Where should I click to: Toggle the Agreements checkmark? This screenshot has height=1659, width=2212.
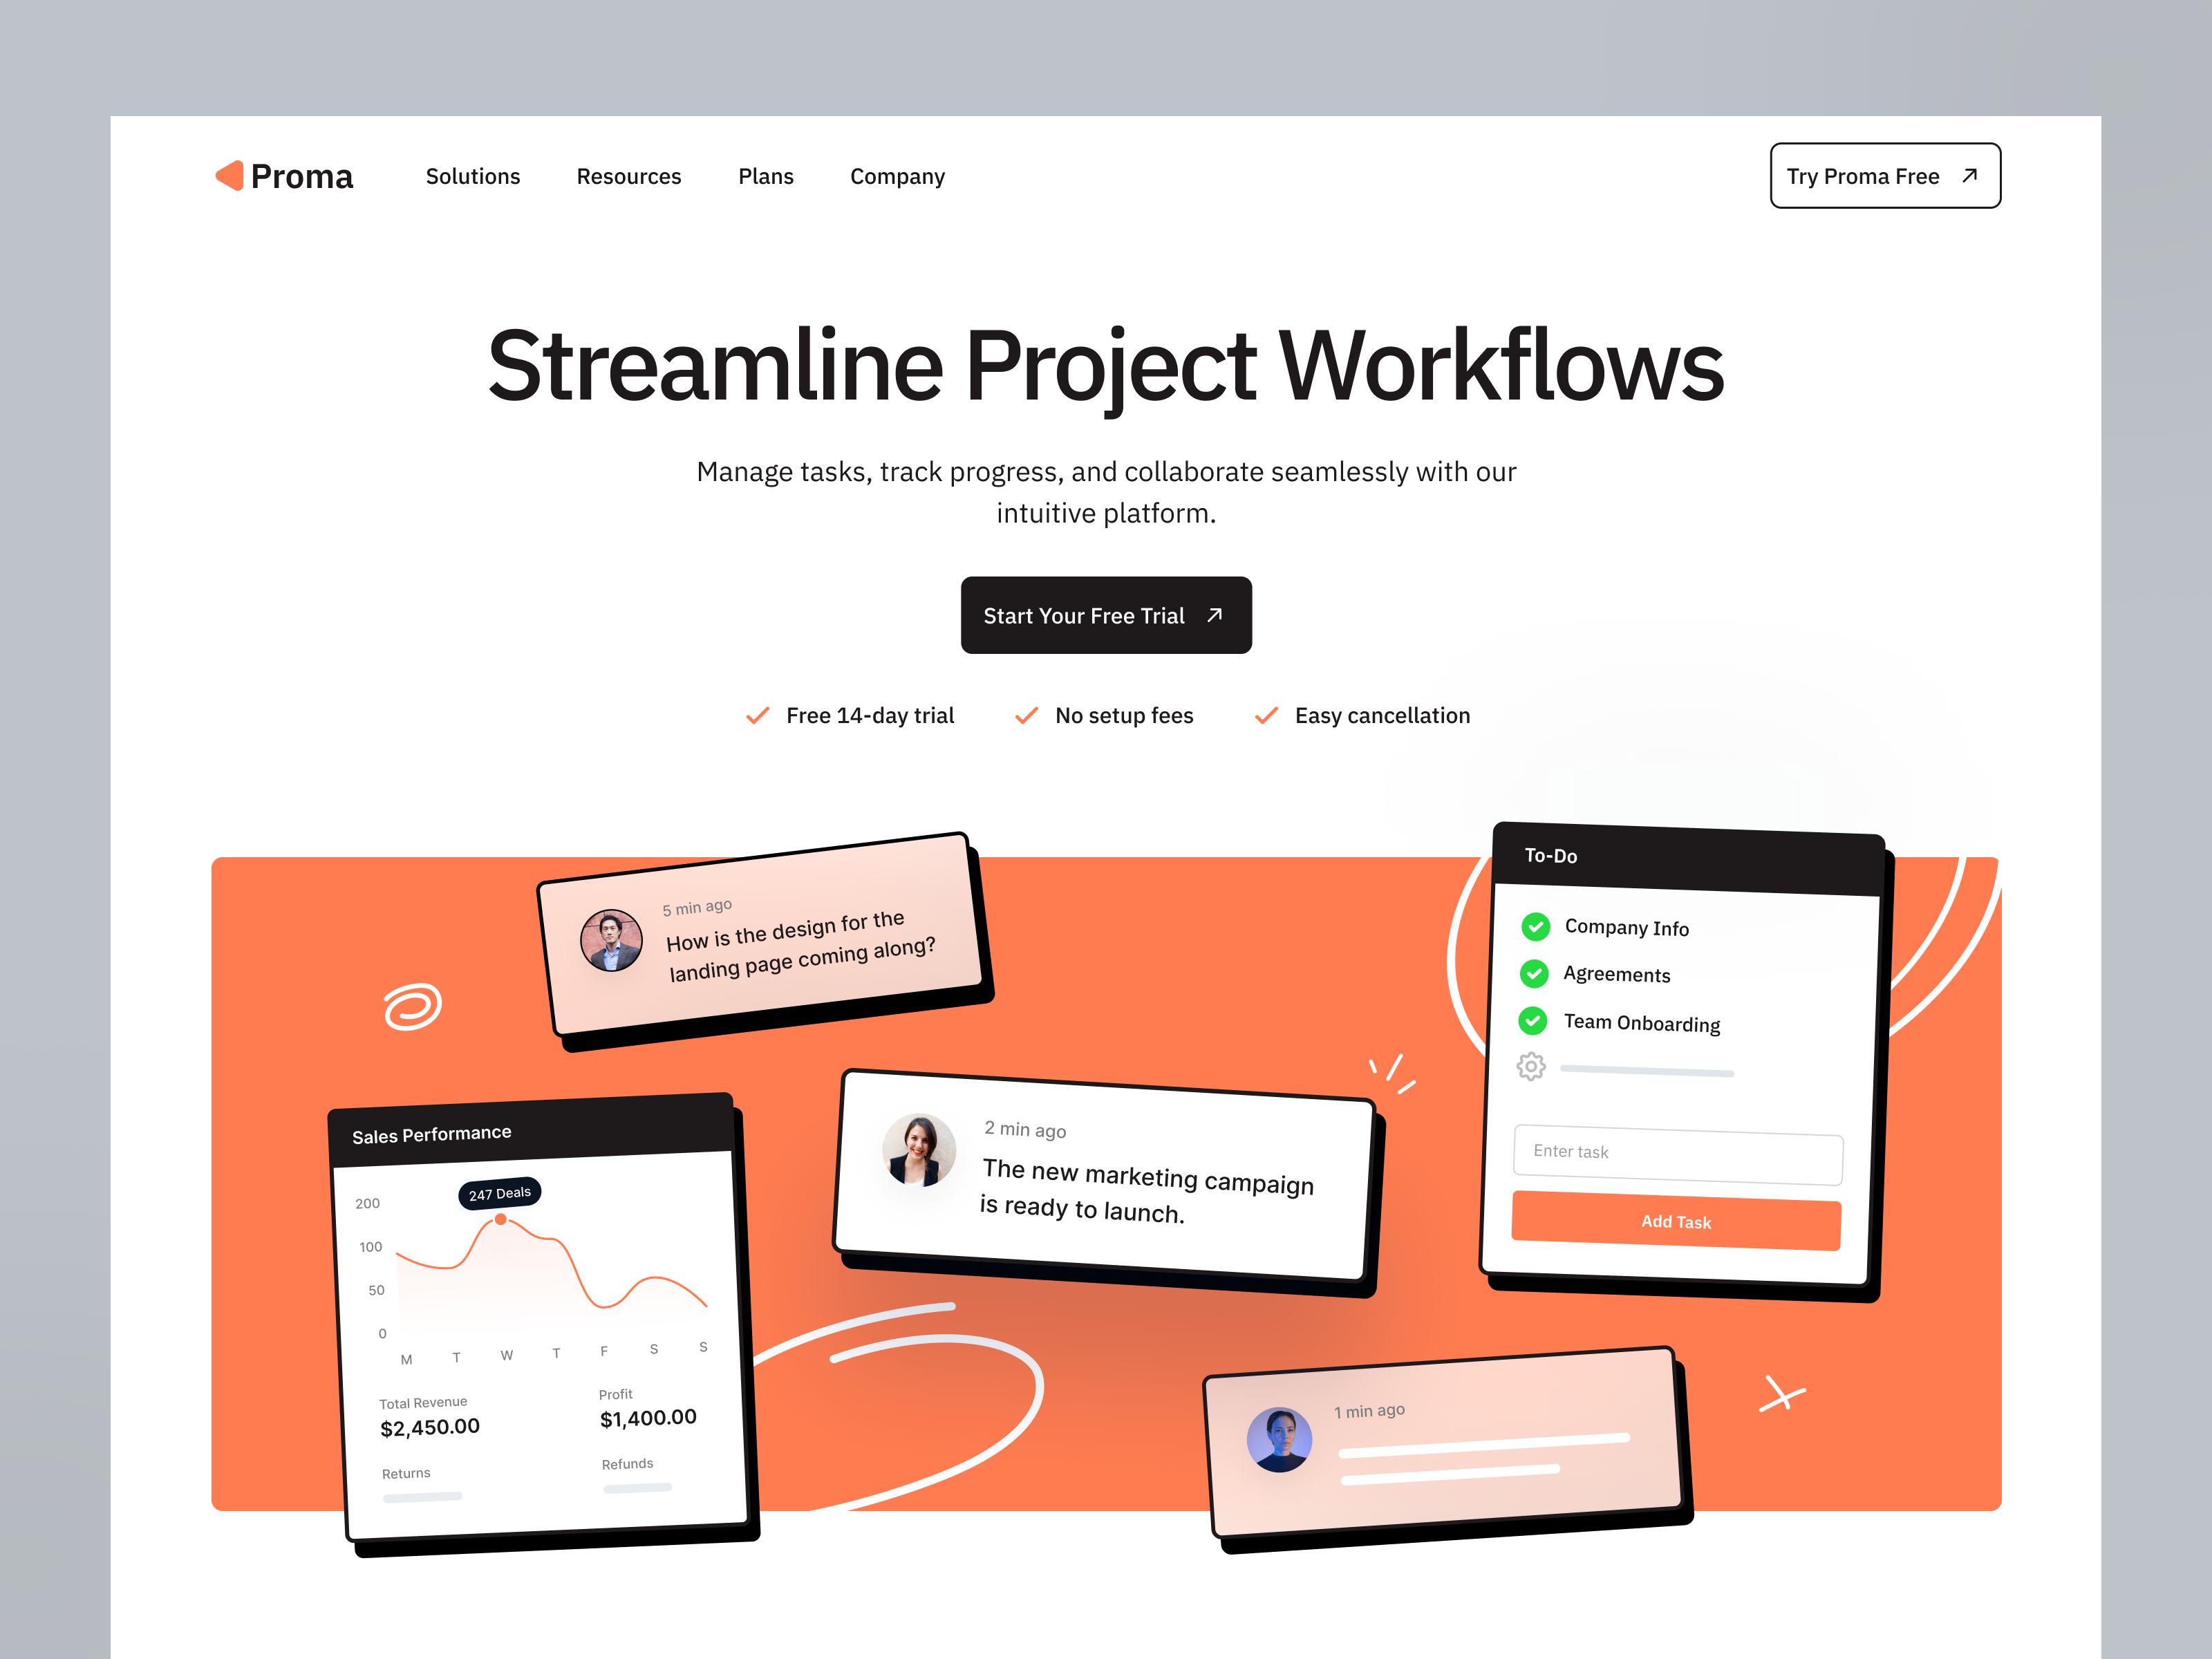click(x=1534, y=973)
